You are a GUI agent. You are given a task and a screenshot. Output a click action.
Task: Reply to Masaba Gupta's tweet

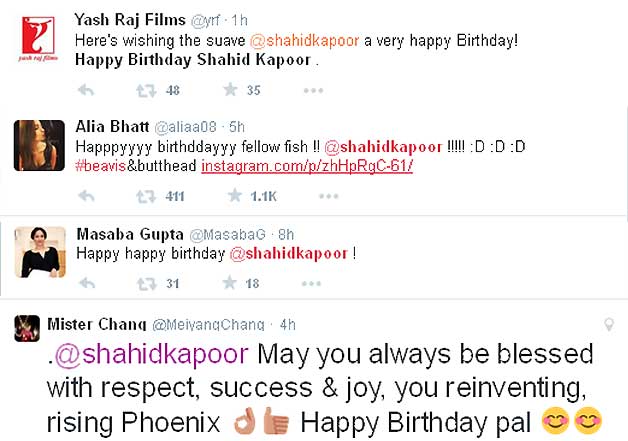click(87, 284)
